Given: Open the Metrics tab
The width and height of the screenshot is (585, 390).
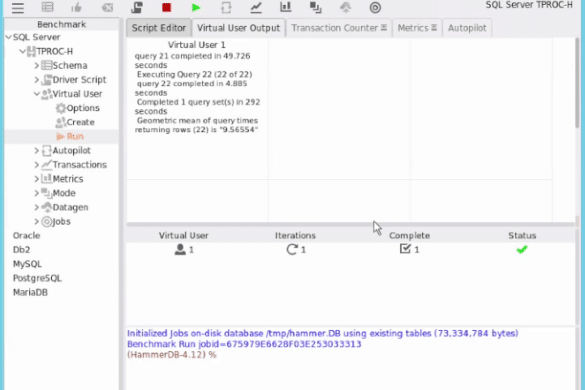Looking at the screenshot, I should (x=417, y=28).
